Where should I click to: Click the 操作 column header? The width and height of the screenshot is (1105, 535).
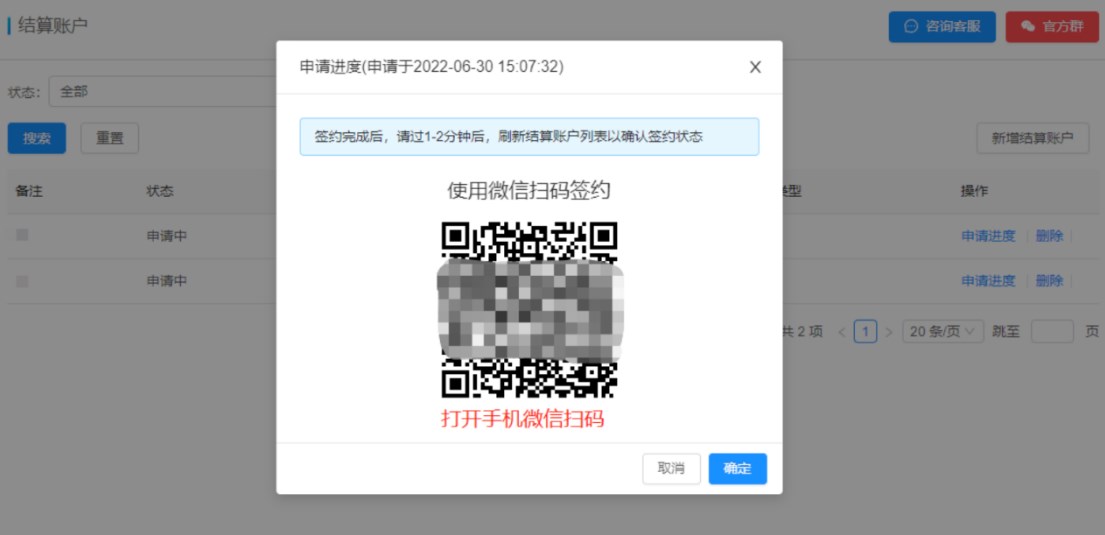(x=974, y=191)
